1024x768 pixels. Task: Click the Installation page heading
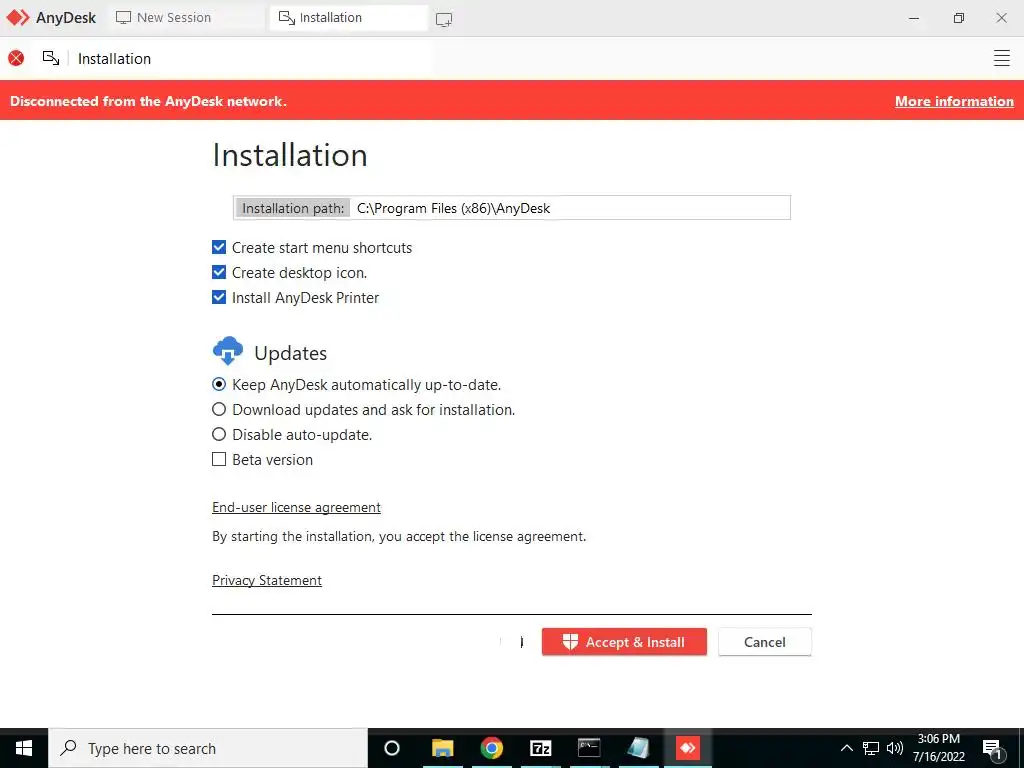coord(290,155)
